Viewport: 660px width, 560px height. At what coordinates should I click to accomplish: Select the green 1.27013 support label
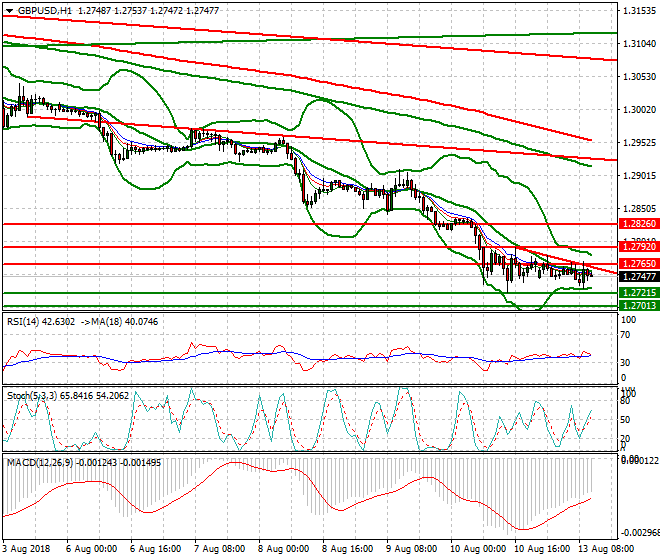pyautogui.click(x=637, y=305)
